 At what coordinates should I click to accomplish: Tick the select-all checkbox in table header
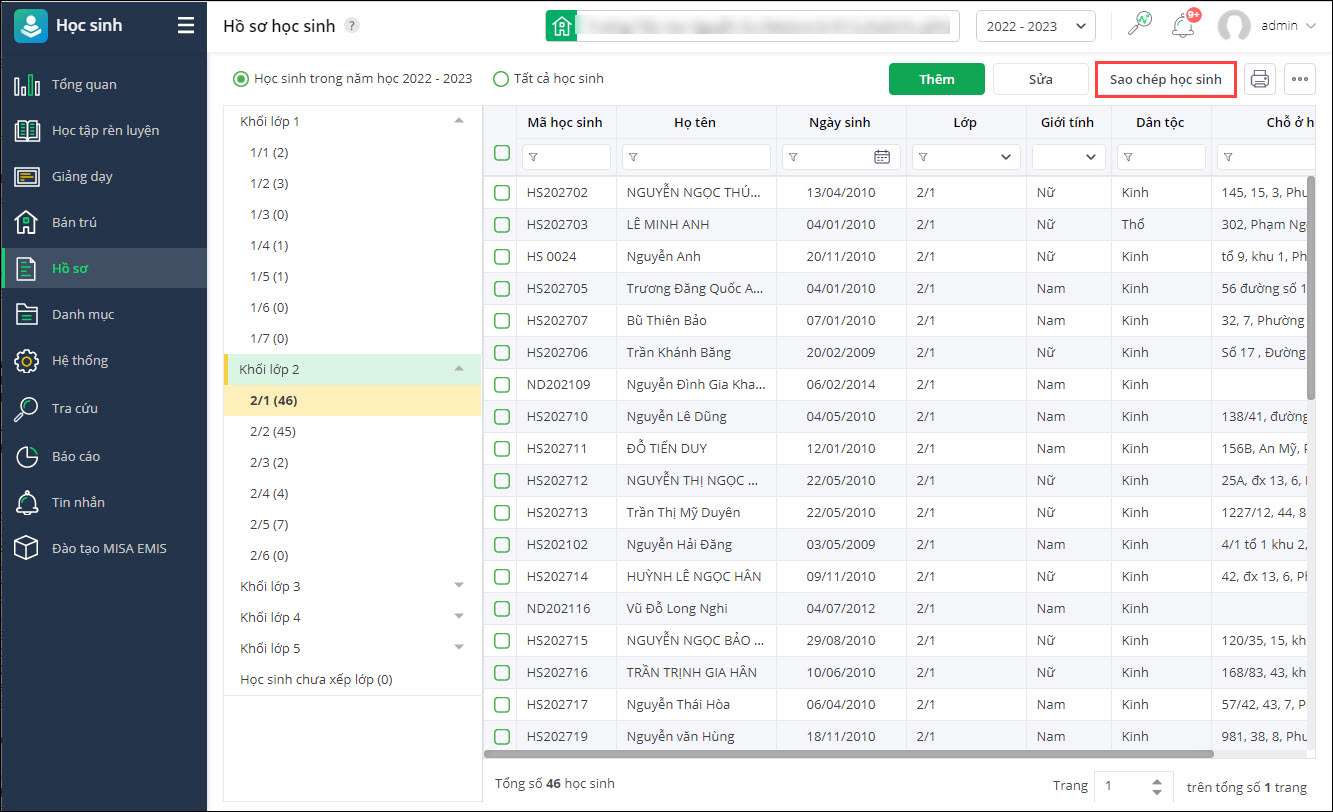pos(502,153)
